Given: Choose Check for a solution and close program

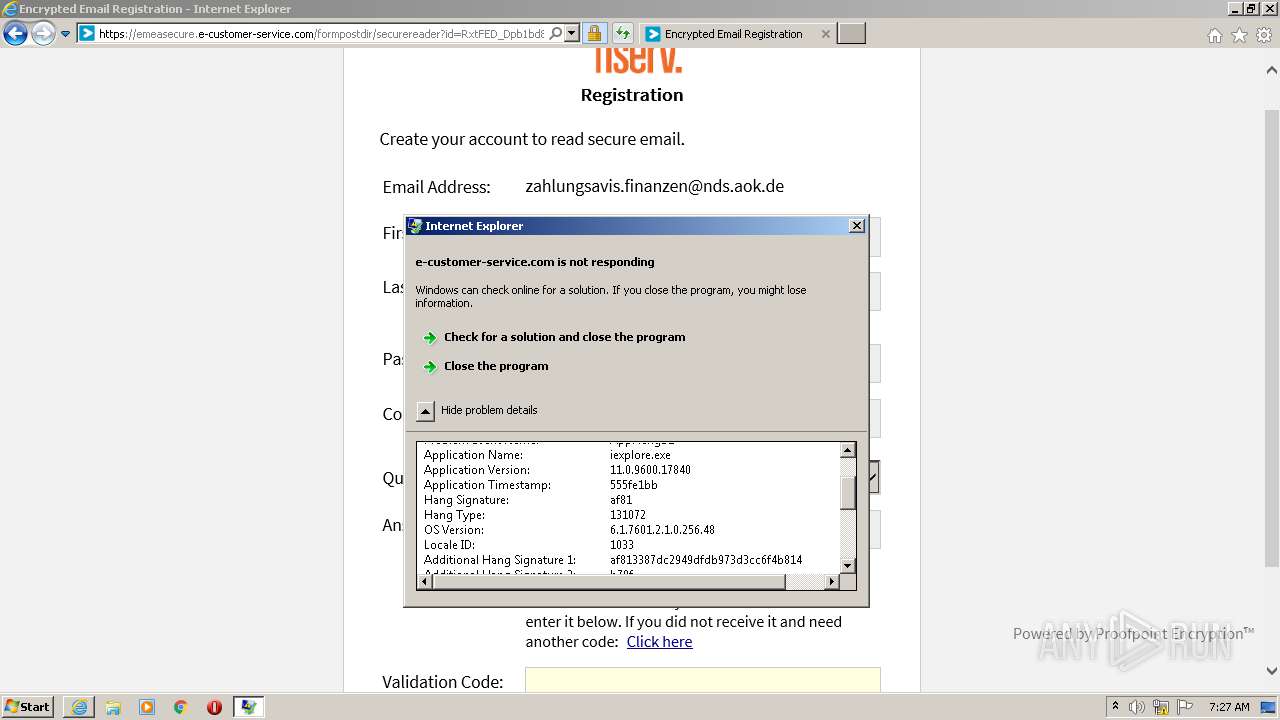Looking at the screenshot, I should coord(564,337).
